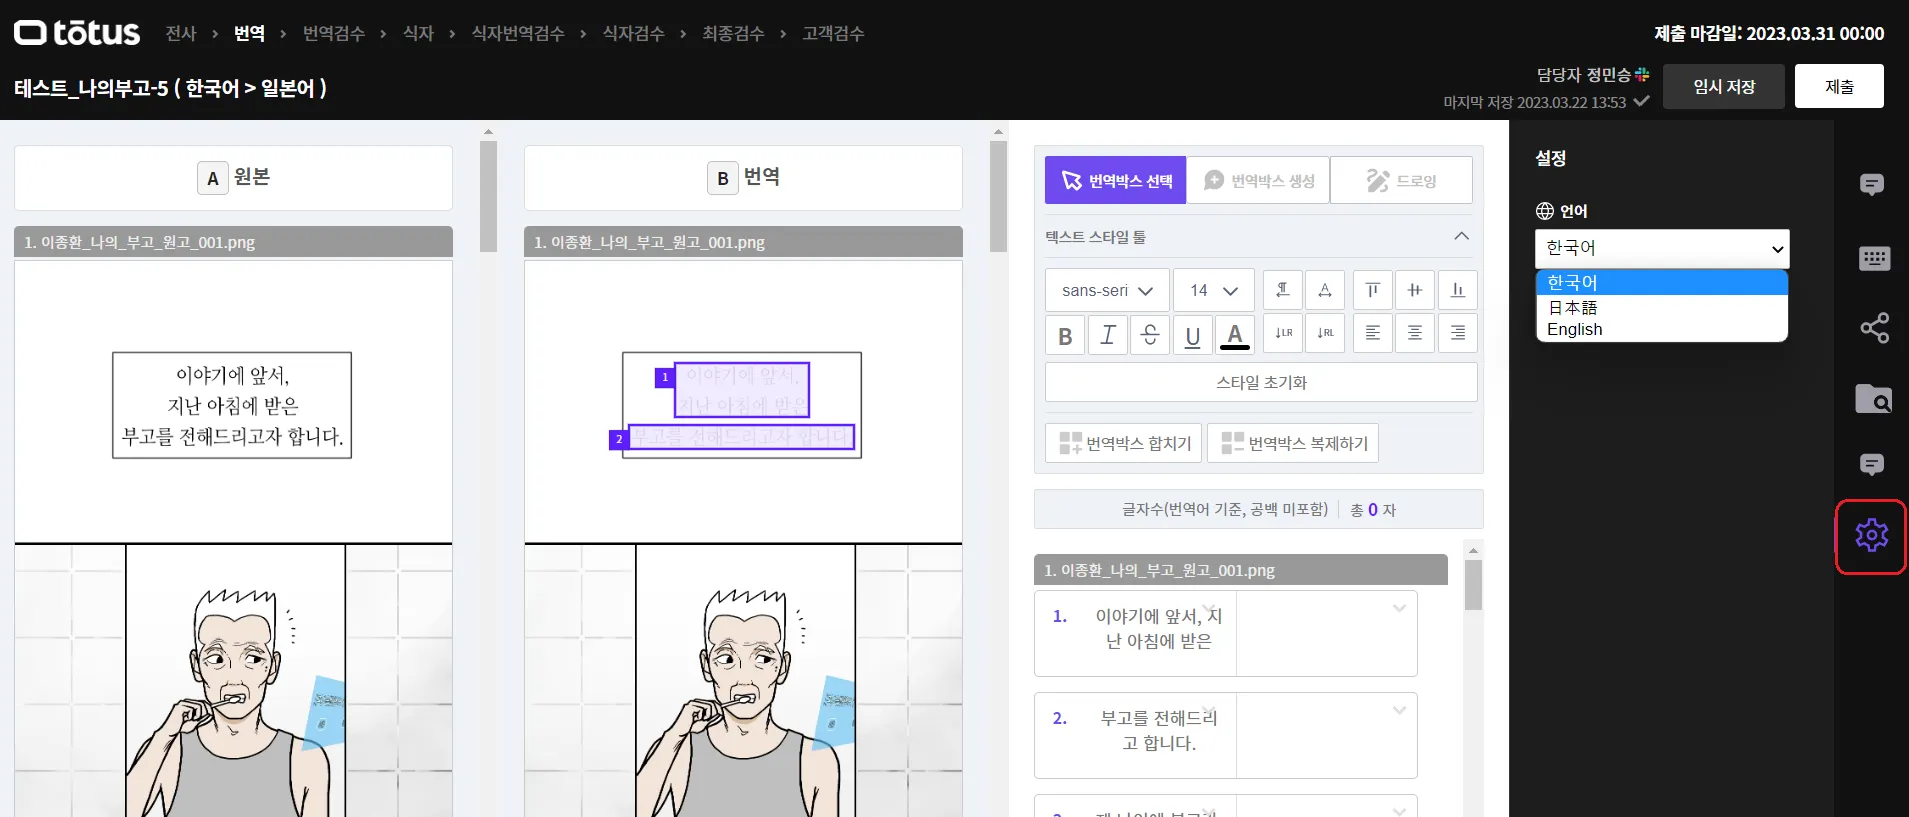Open the comment icon just above the gear

point(1872,465)
